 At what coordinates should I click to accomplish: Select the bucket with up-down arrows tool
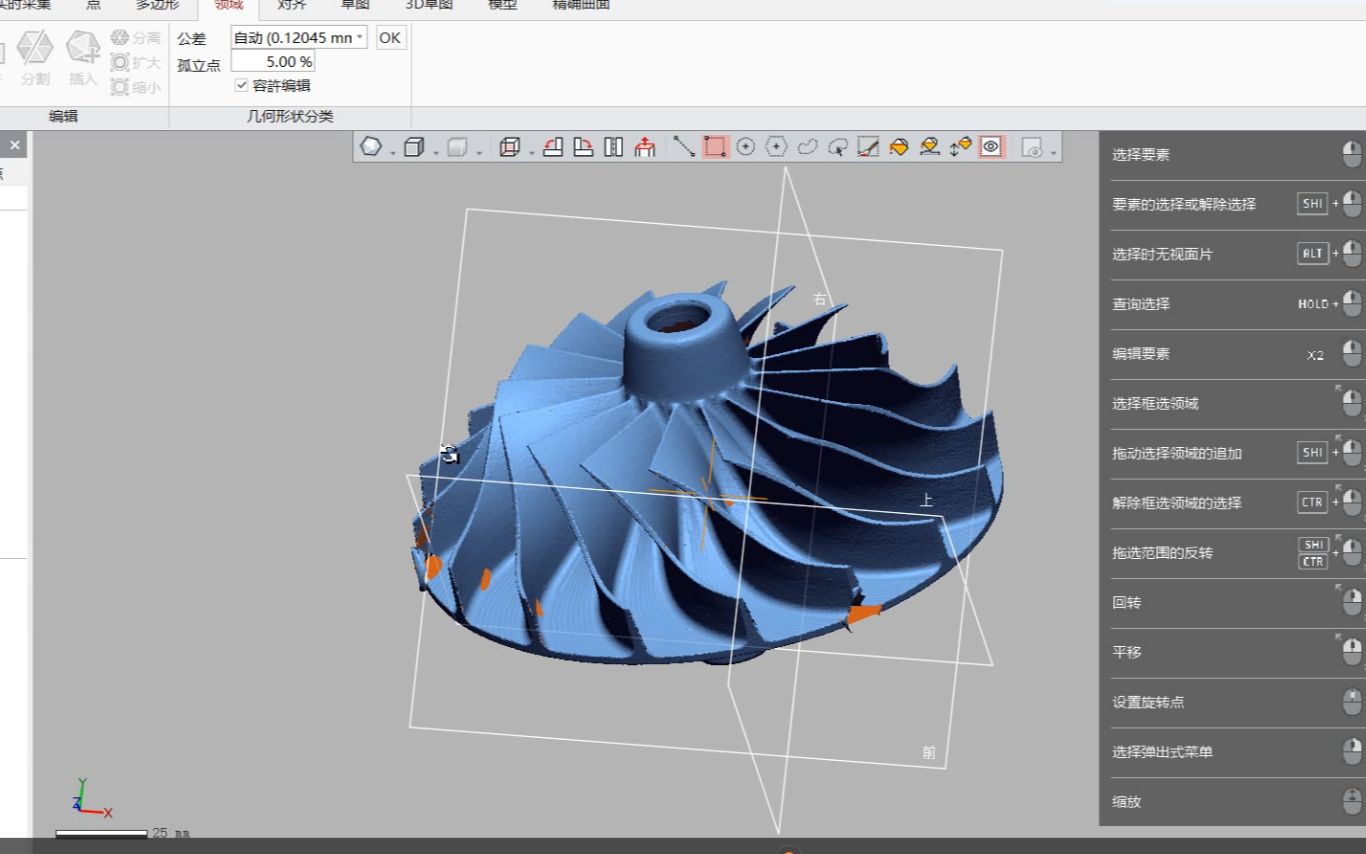[961, 147]
